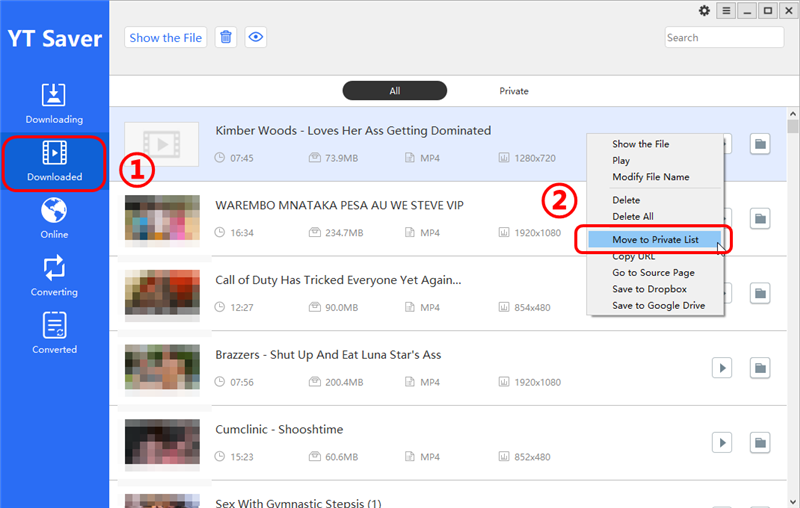Open the Online browser section

point(54,218)
